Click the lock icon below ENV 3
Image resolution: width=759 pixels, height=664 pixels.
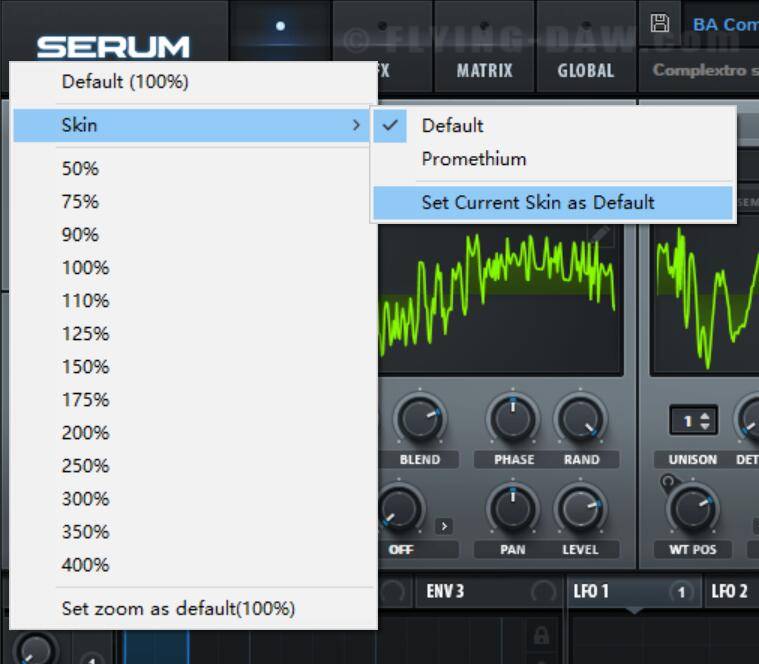[x=541, y=635]
